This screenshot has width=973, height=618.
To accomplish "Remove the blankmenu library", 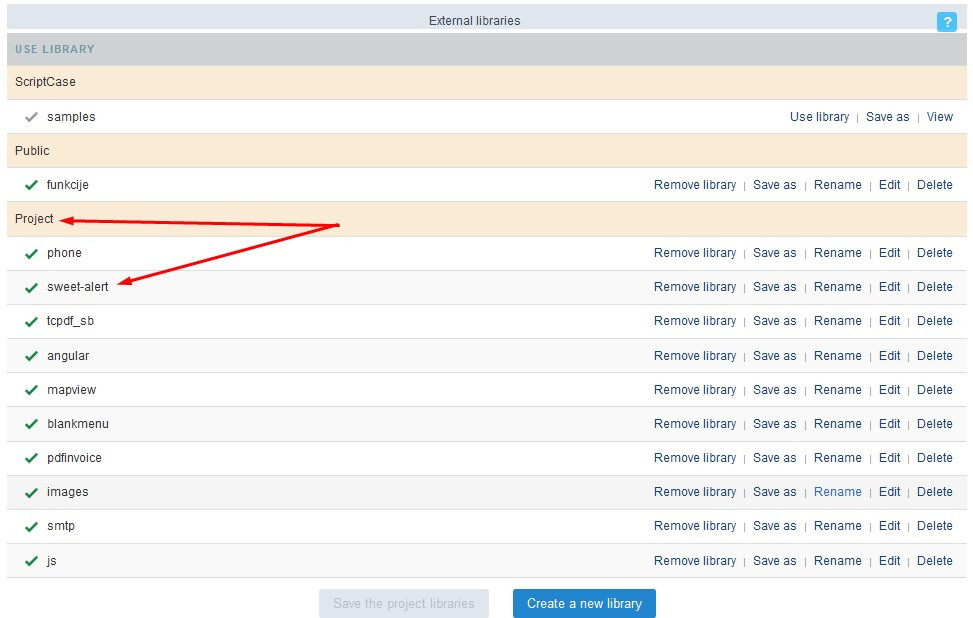I will (x=695, y=424).
